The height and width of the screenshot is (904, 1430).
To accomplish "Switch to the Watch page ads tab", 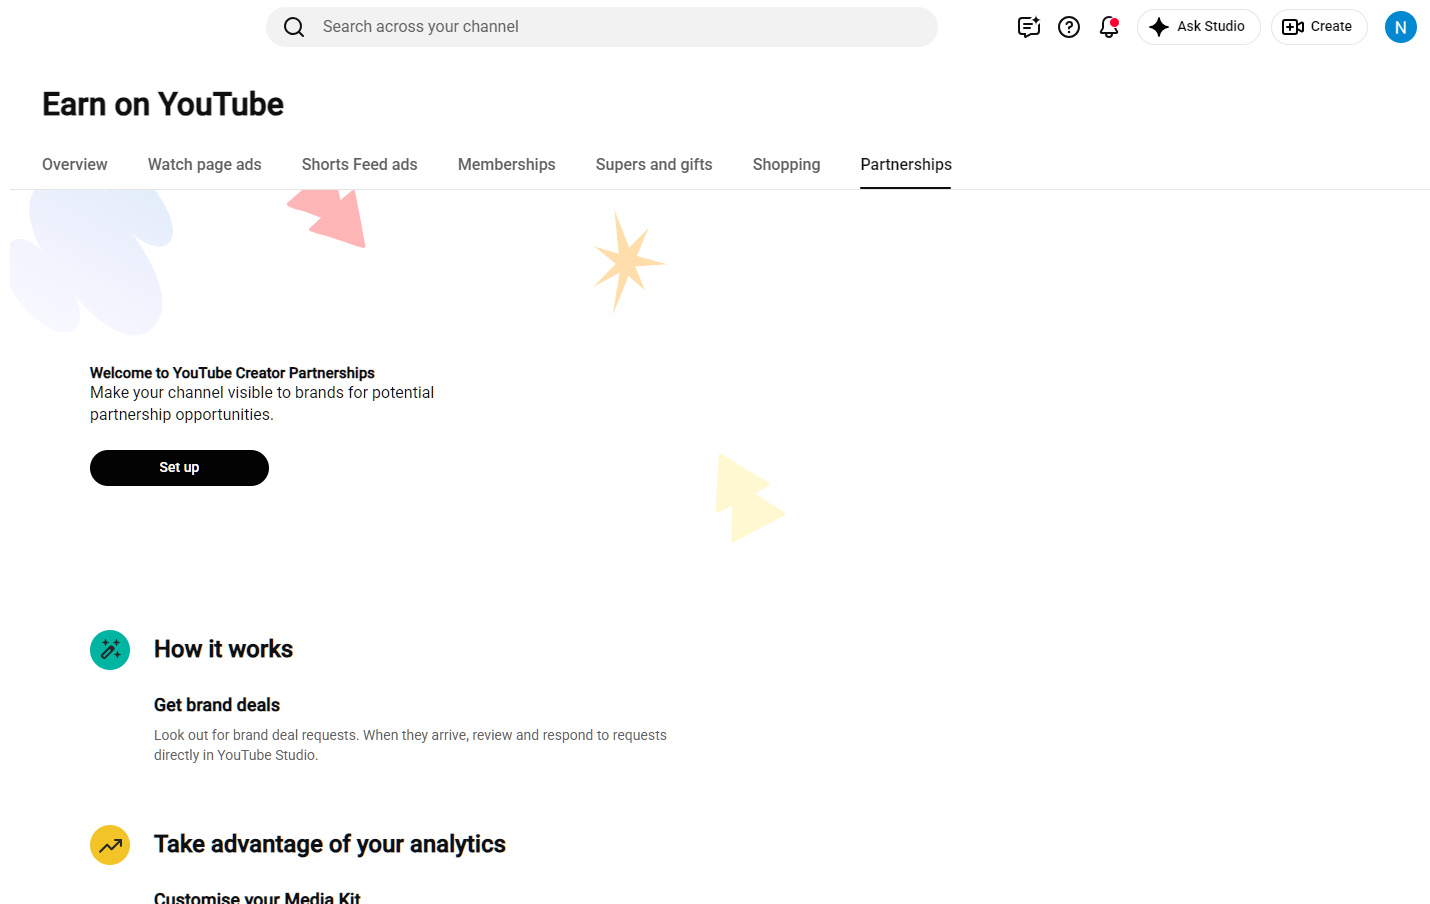I will click(x=205, y=165).
